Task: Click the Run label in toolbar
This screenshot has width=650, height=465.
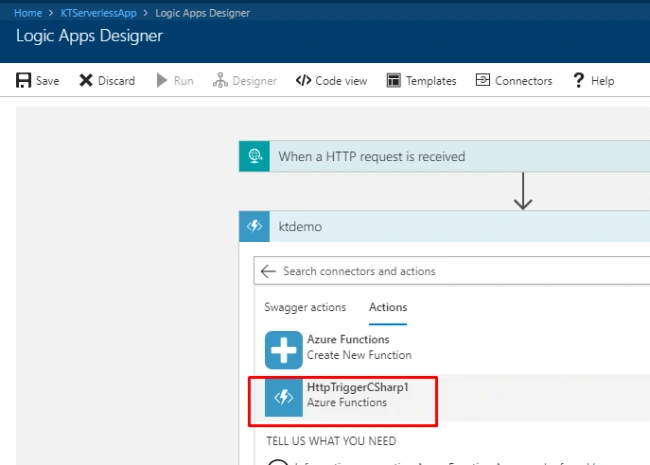Action: [184, 81]
